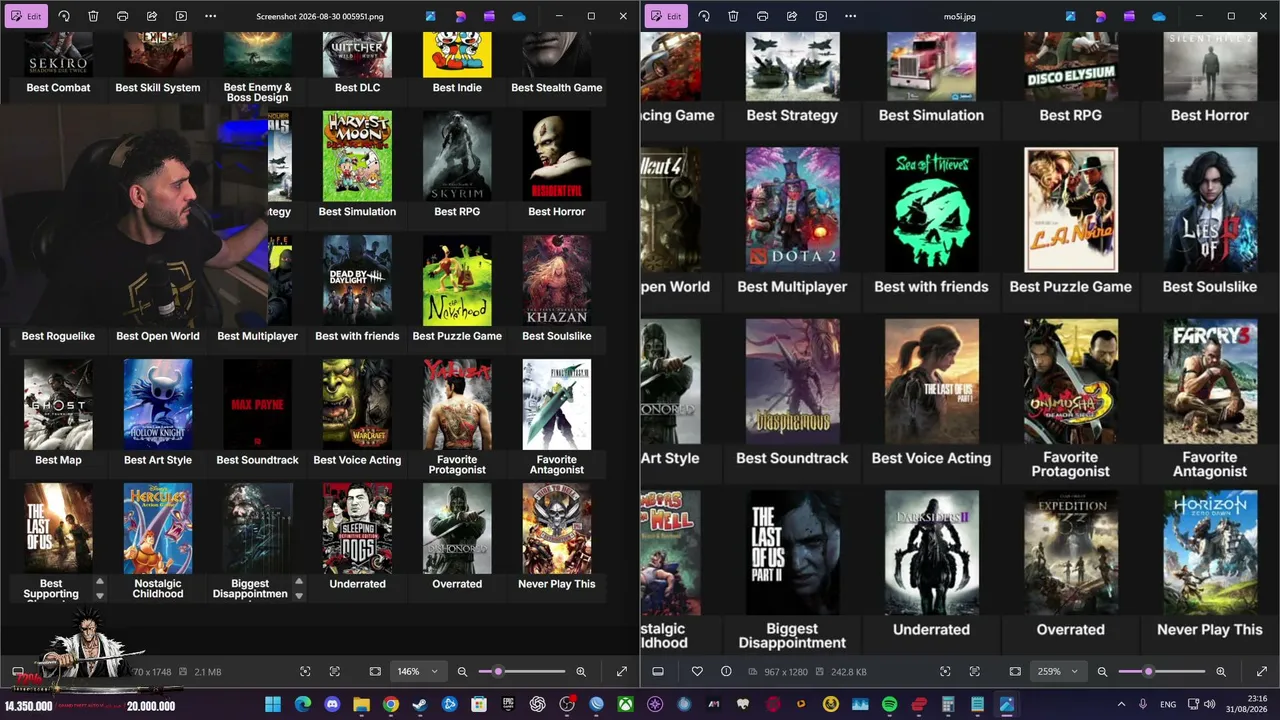Expand the hidden system tray icons
Screen dimensions: 1280x720
pyautogui.click(x=1121, y=705)
